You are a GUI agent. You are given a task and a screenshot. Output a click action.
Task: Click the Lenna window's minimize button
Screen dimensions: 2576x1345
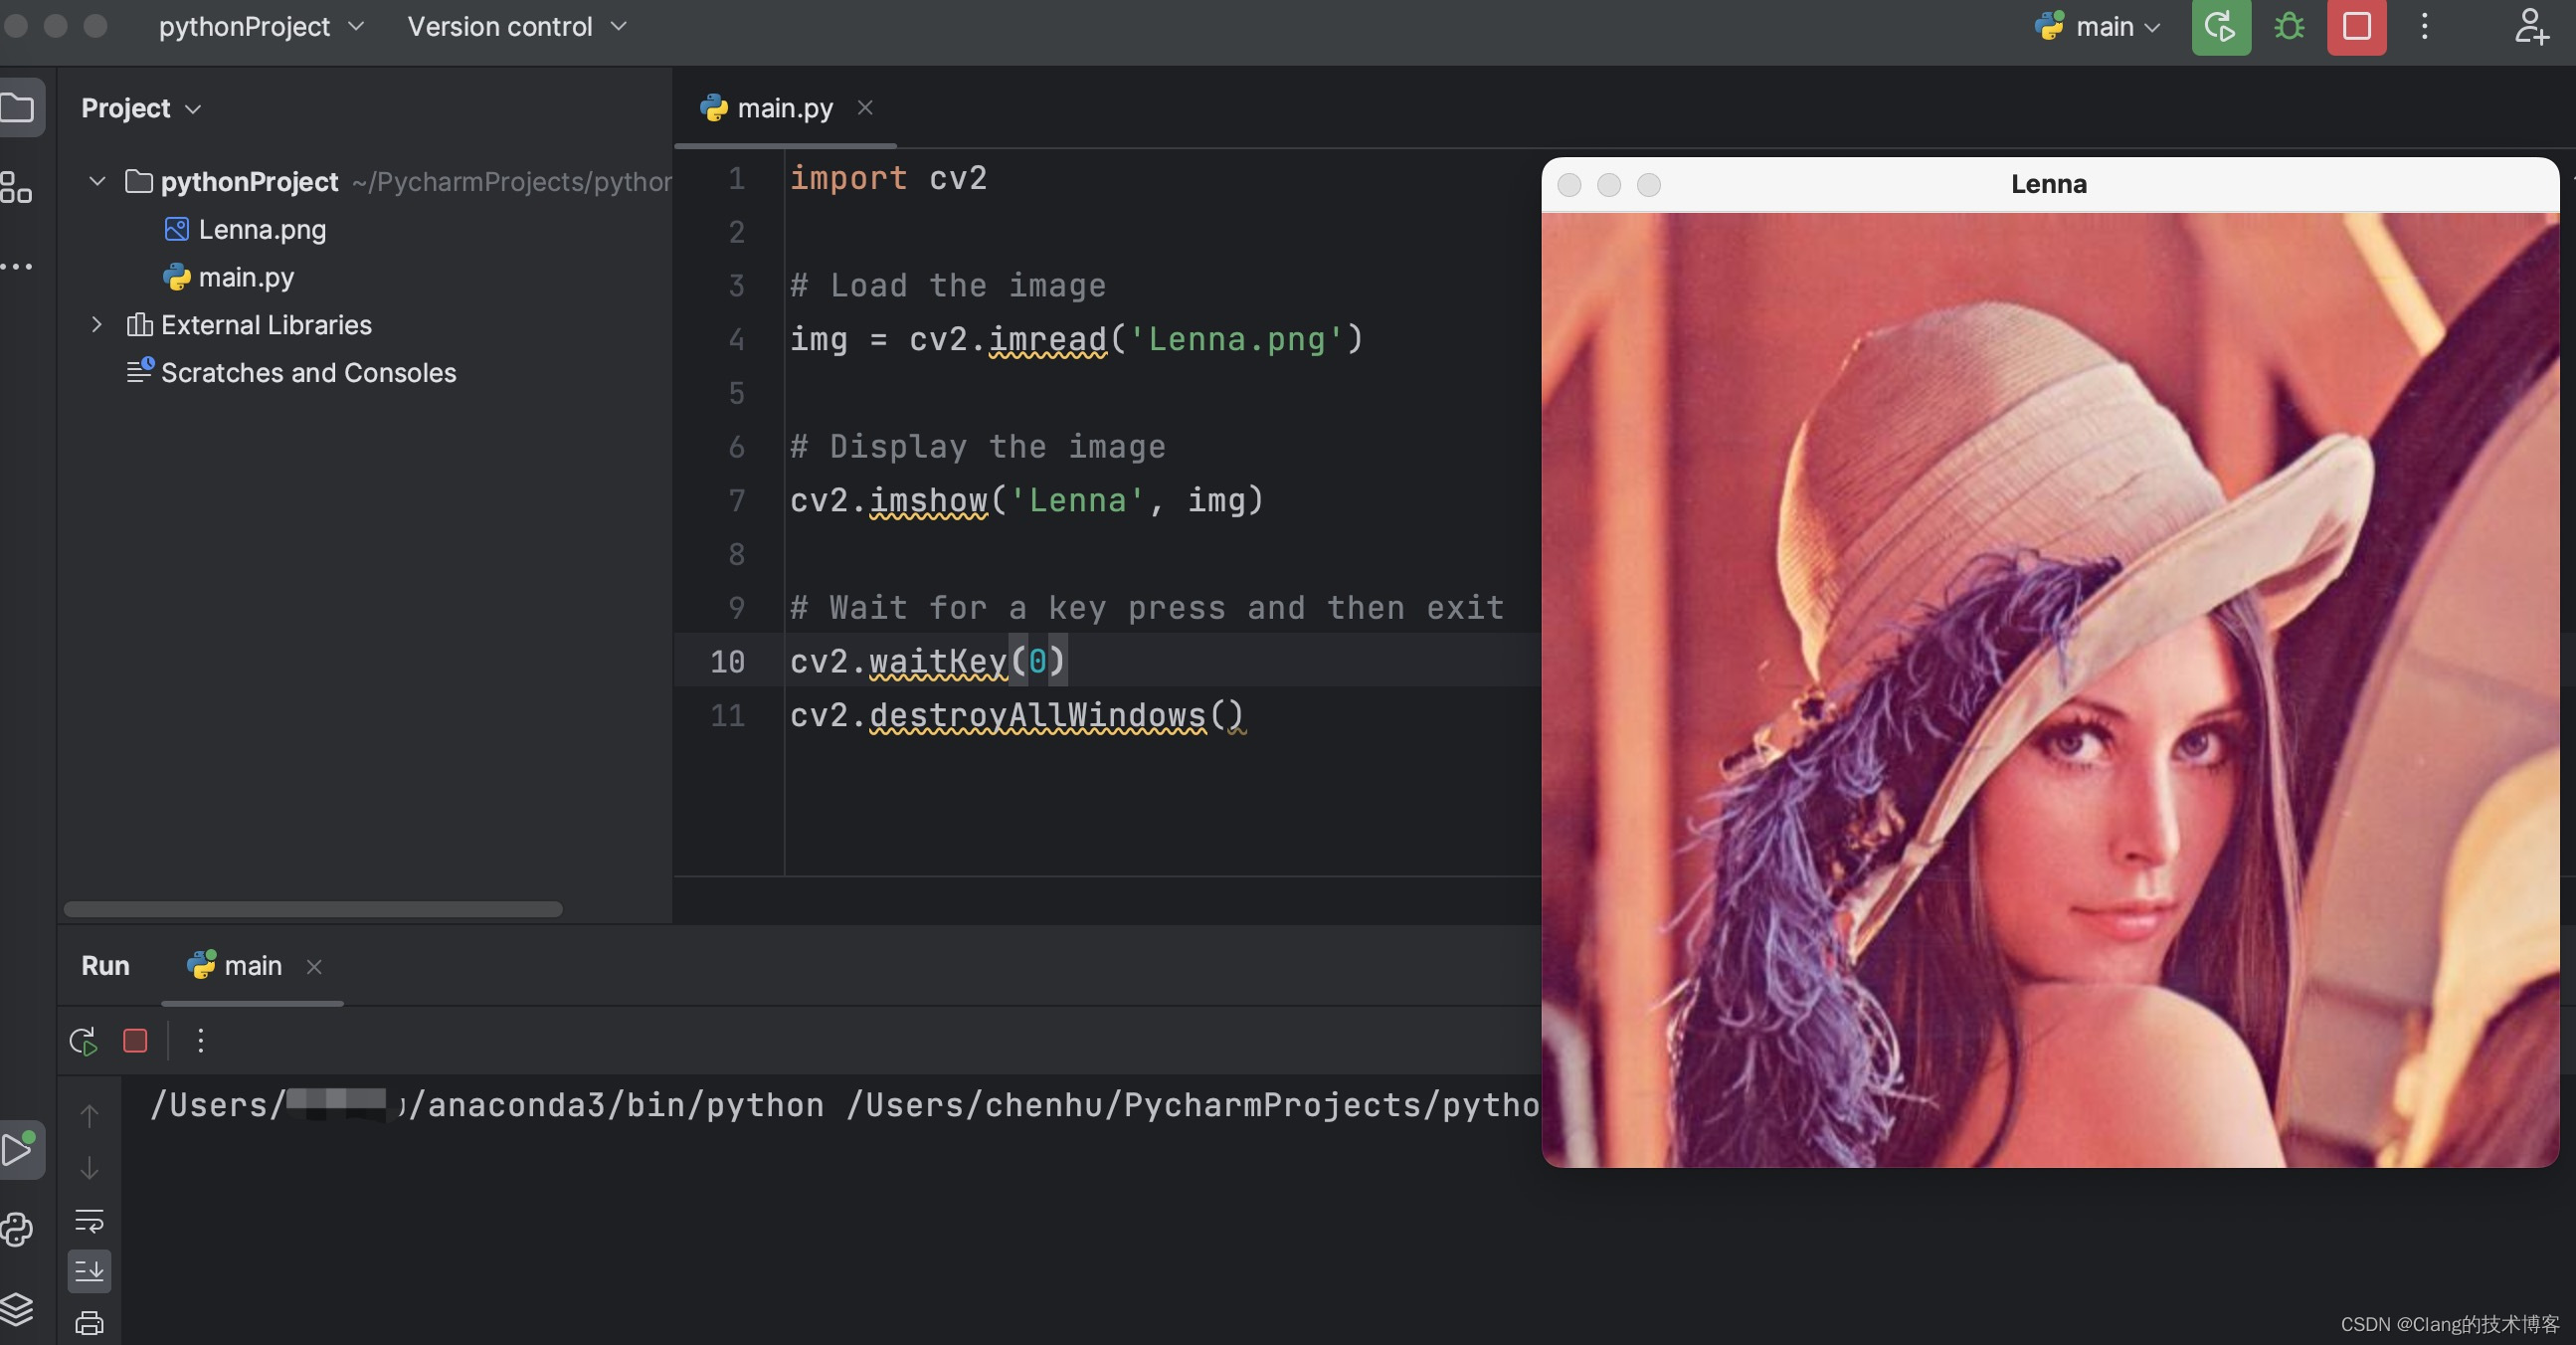coord(1609,185)
